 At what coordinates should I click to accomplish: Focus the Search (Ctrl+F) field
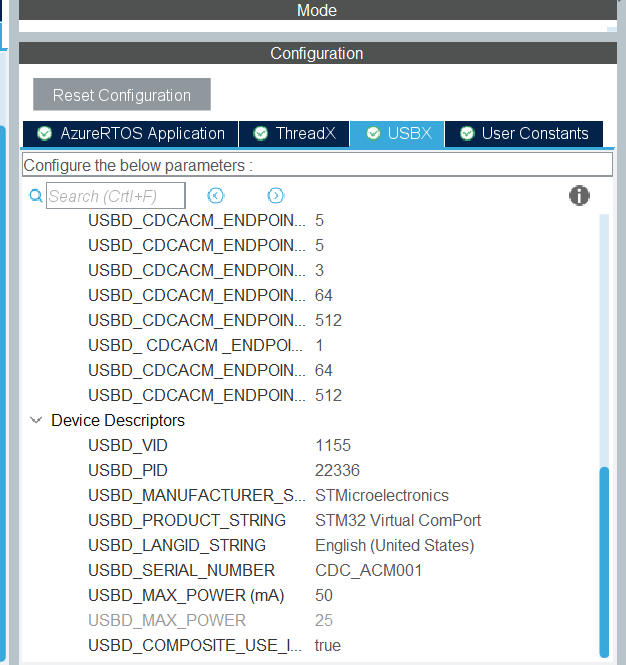click(x=116, y=196)
